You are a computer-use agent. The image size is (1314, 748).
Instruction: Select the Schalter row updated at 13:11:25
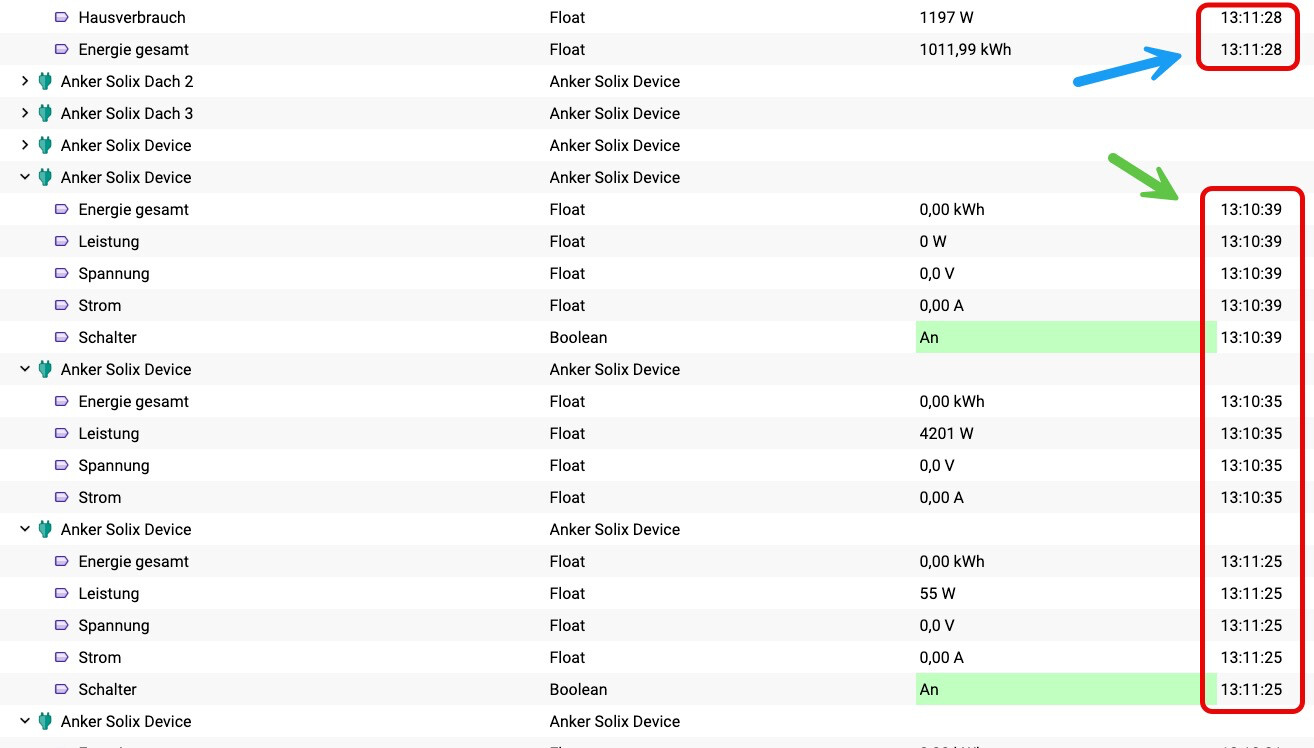pyautogui.click(x=657, y=689)
